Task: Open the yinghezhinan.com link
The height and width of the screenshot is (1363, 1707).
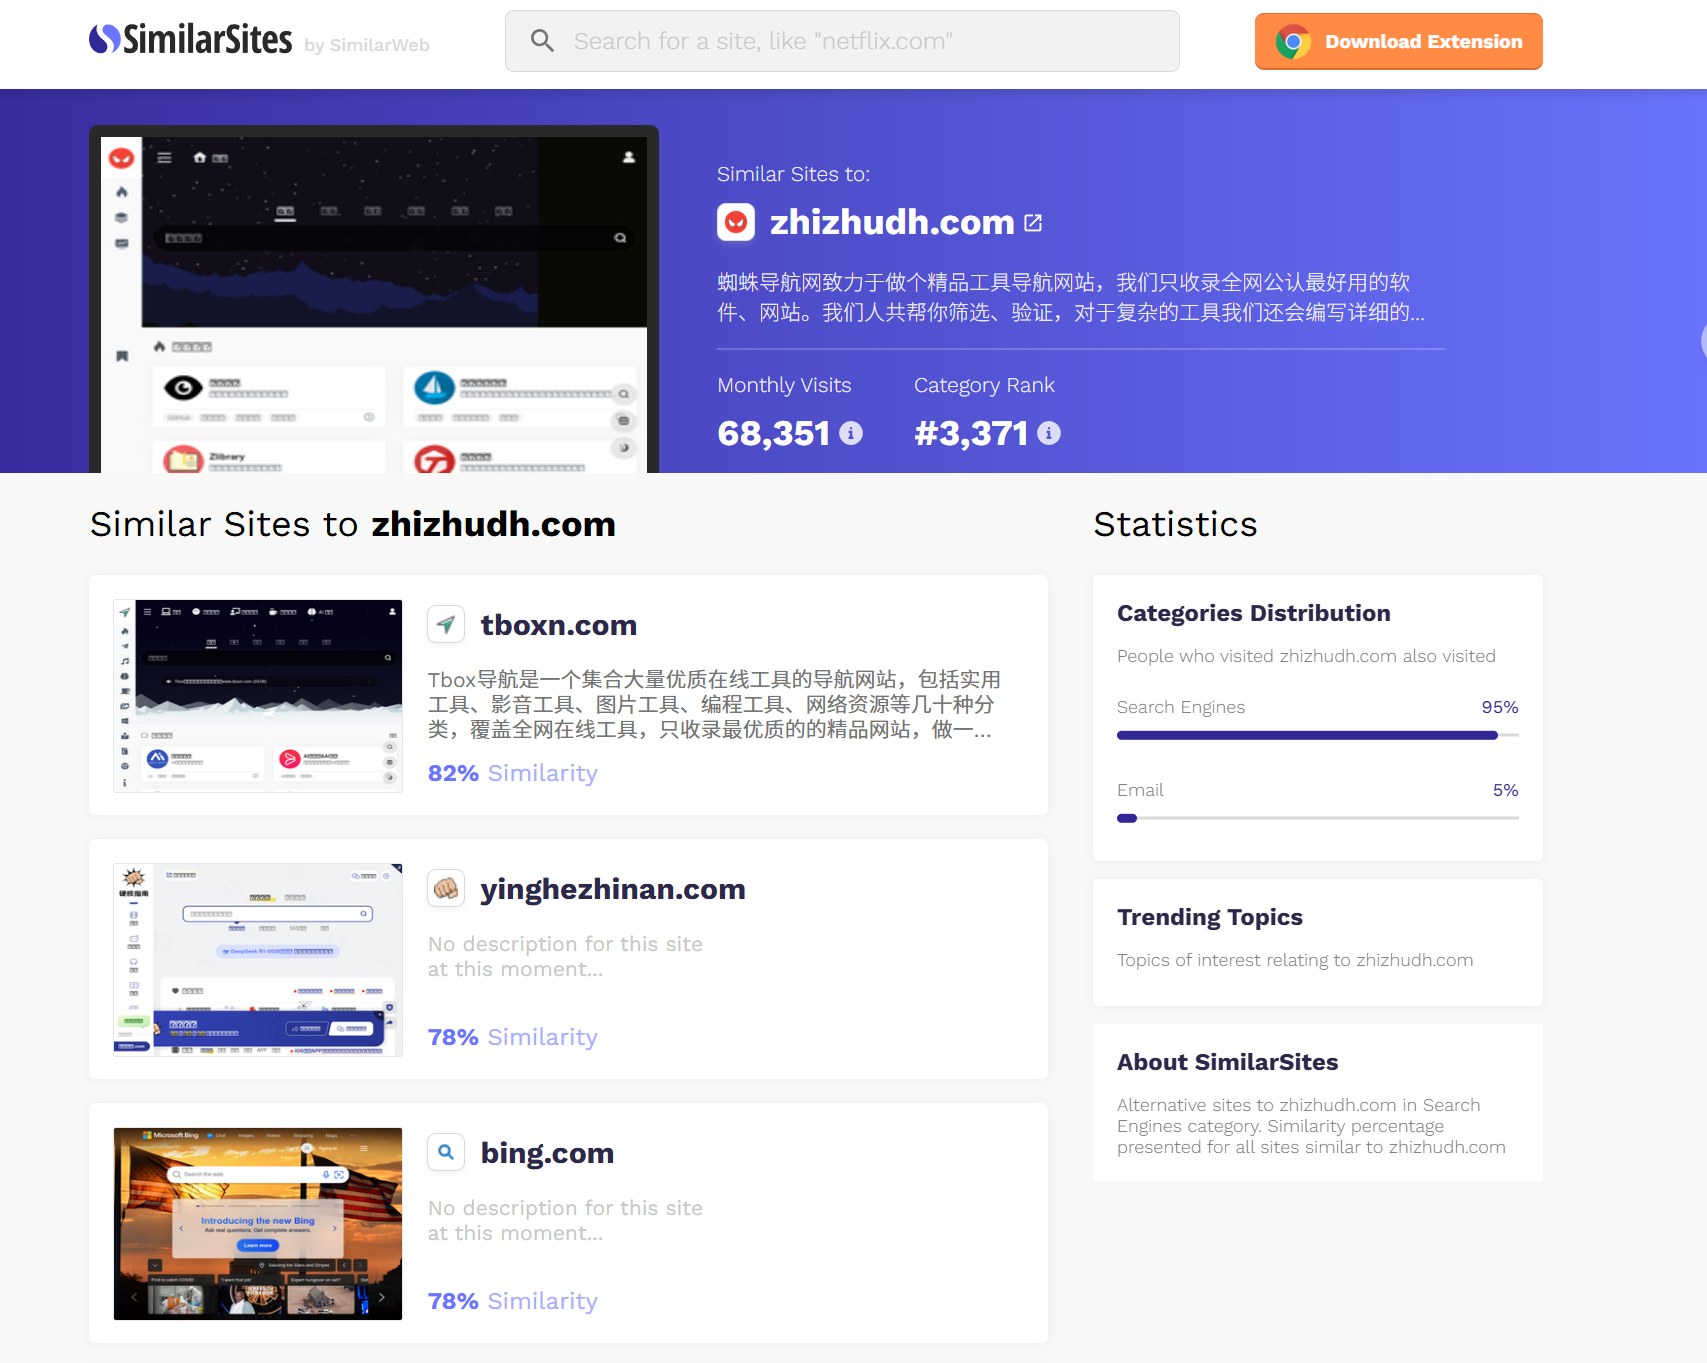Action: [613, 889]
